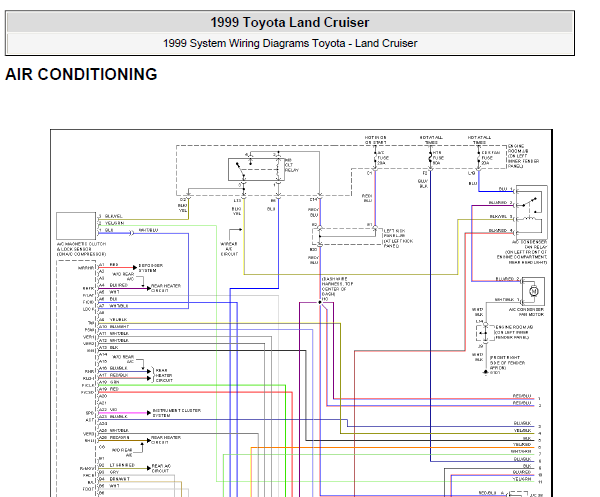The height and width of the screenshot is (497, 600).
Task: Select the WHT/BLU wire label near clutch
Action: tap(148, 230)
